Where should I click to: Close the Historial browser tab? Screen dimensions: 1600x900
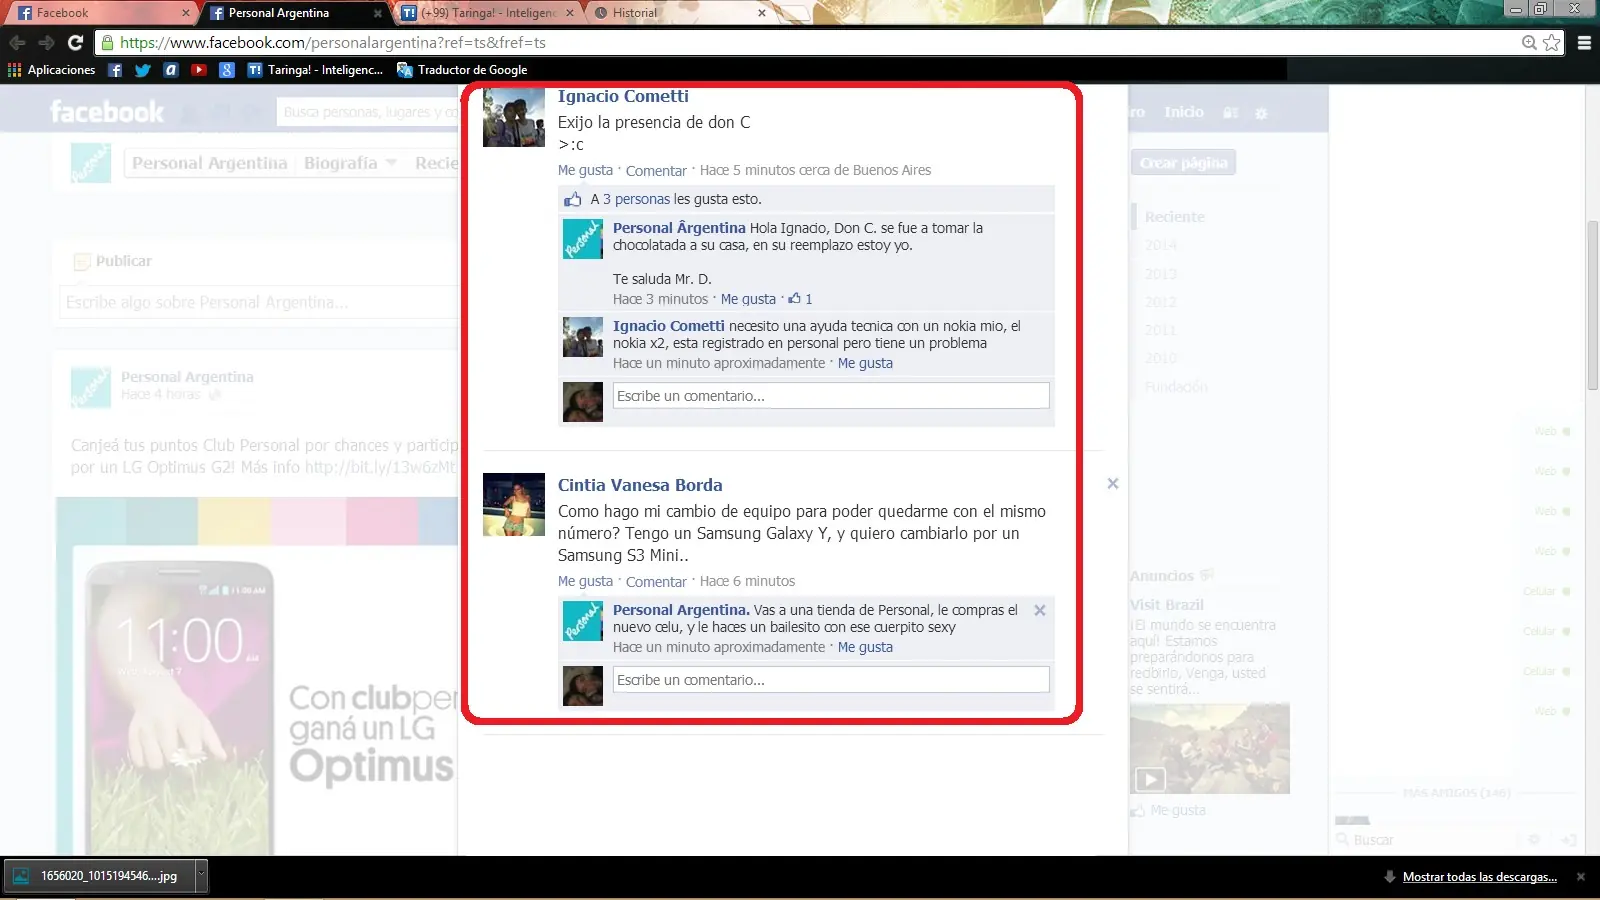coord(762,14)
